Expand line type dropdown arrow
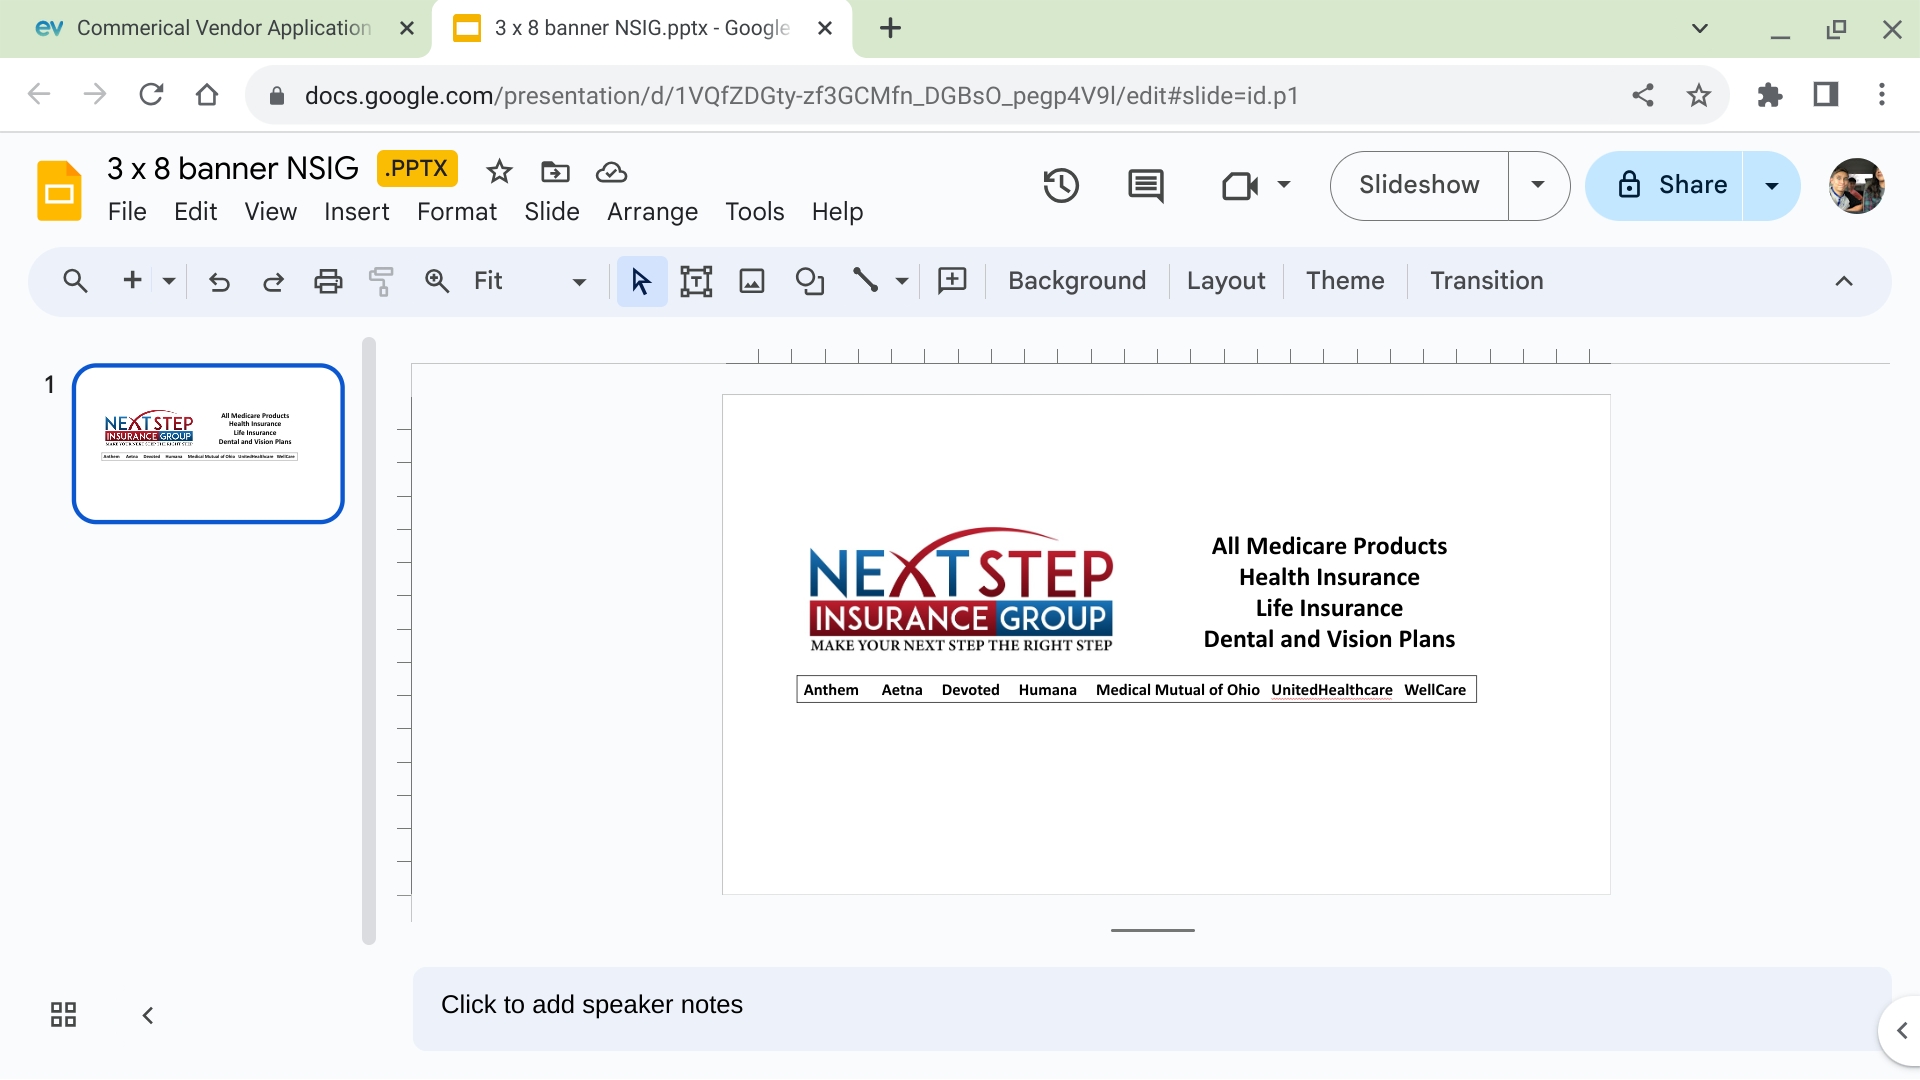 point(902,282)
